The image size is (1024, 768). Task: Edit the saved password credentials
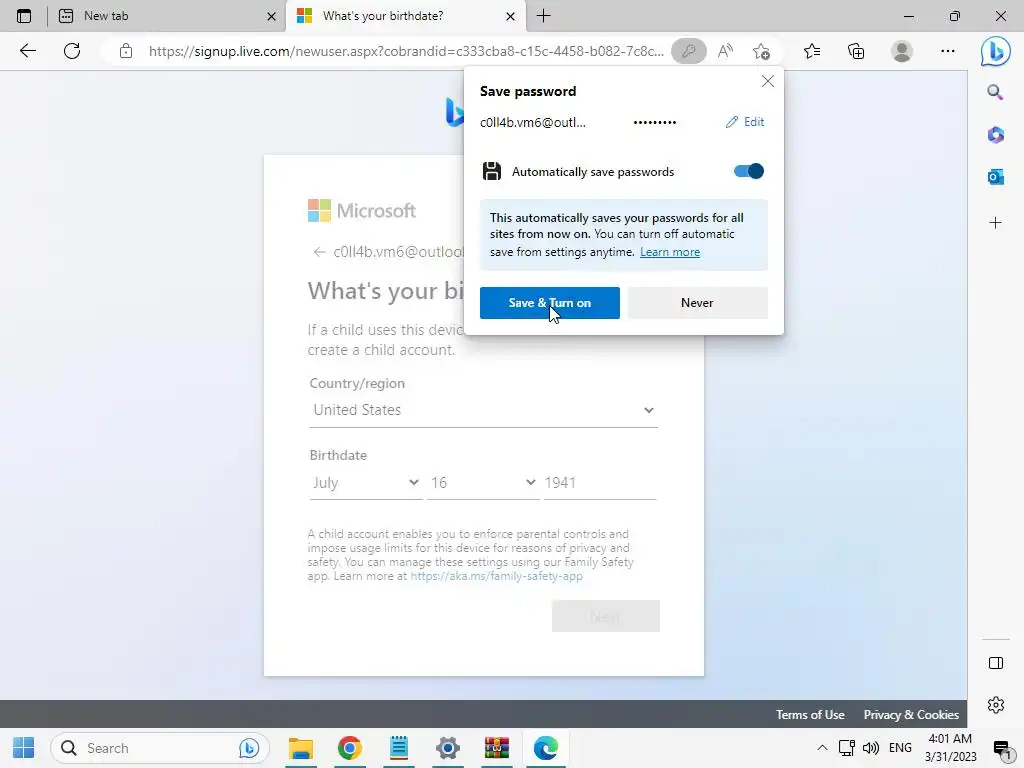745,122
